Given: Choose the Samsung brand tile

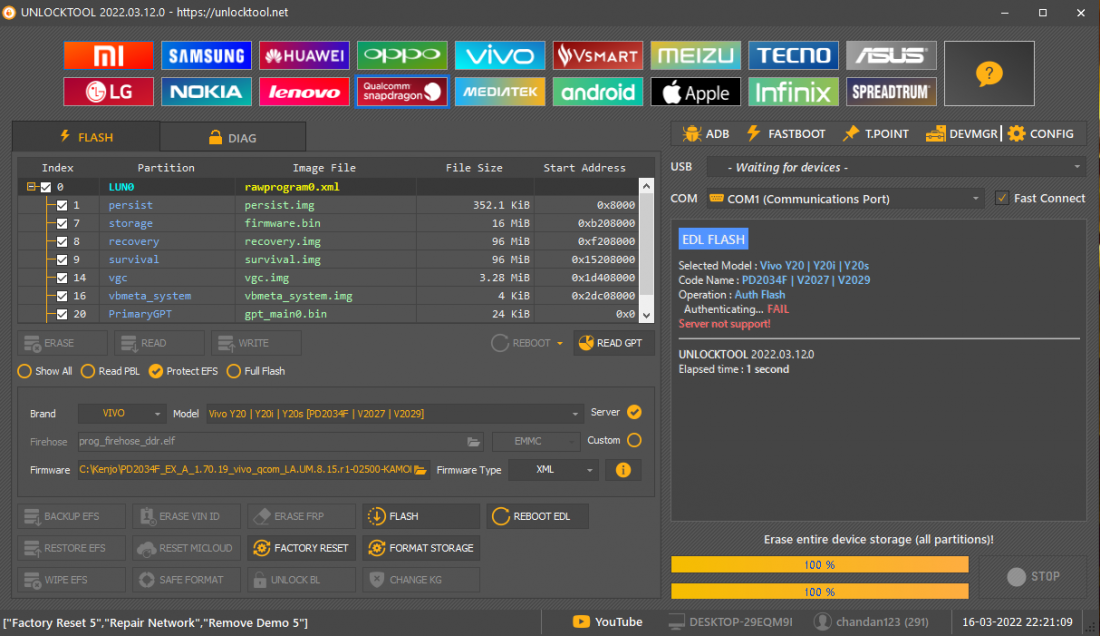Looking at the screenshot, I should pyautogui.click(x=206, y=55).
